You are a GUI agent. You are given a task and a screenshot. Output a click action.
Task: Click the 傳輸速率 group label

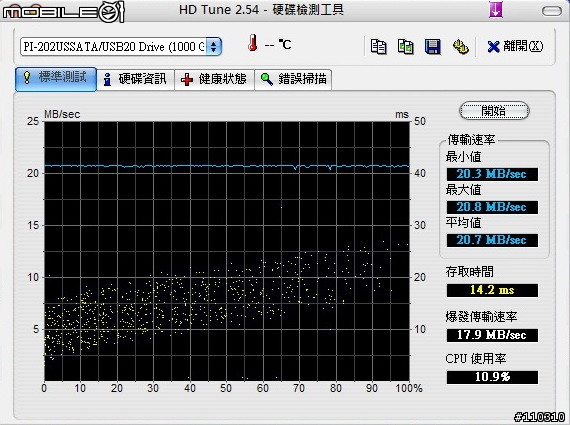[x=471, y=140]
